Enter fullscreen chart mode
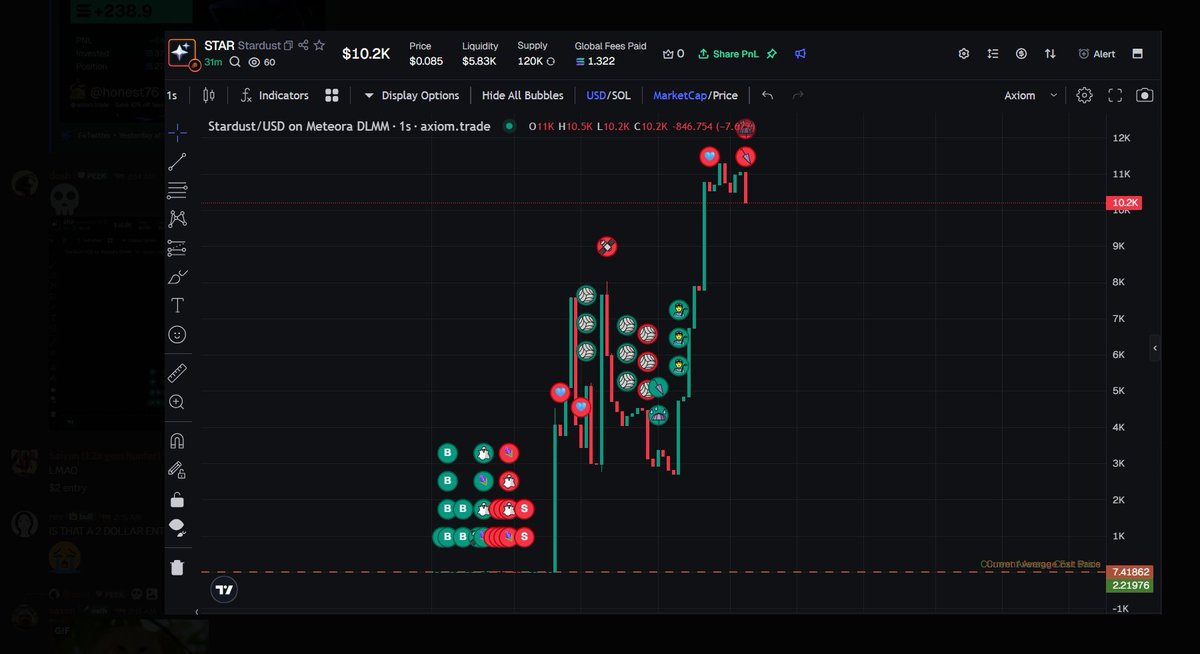Image resolution: width=1200 pixels, height=654 pixels. [x=1115, y=95]
